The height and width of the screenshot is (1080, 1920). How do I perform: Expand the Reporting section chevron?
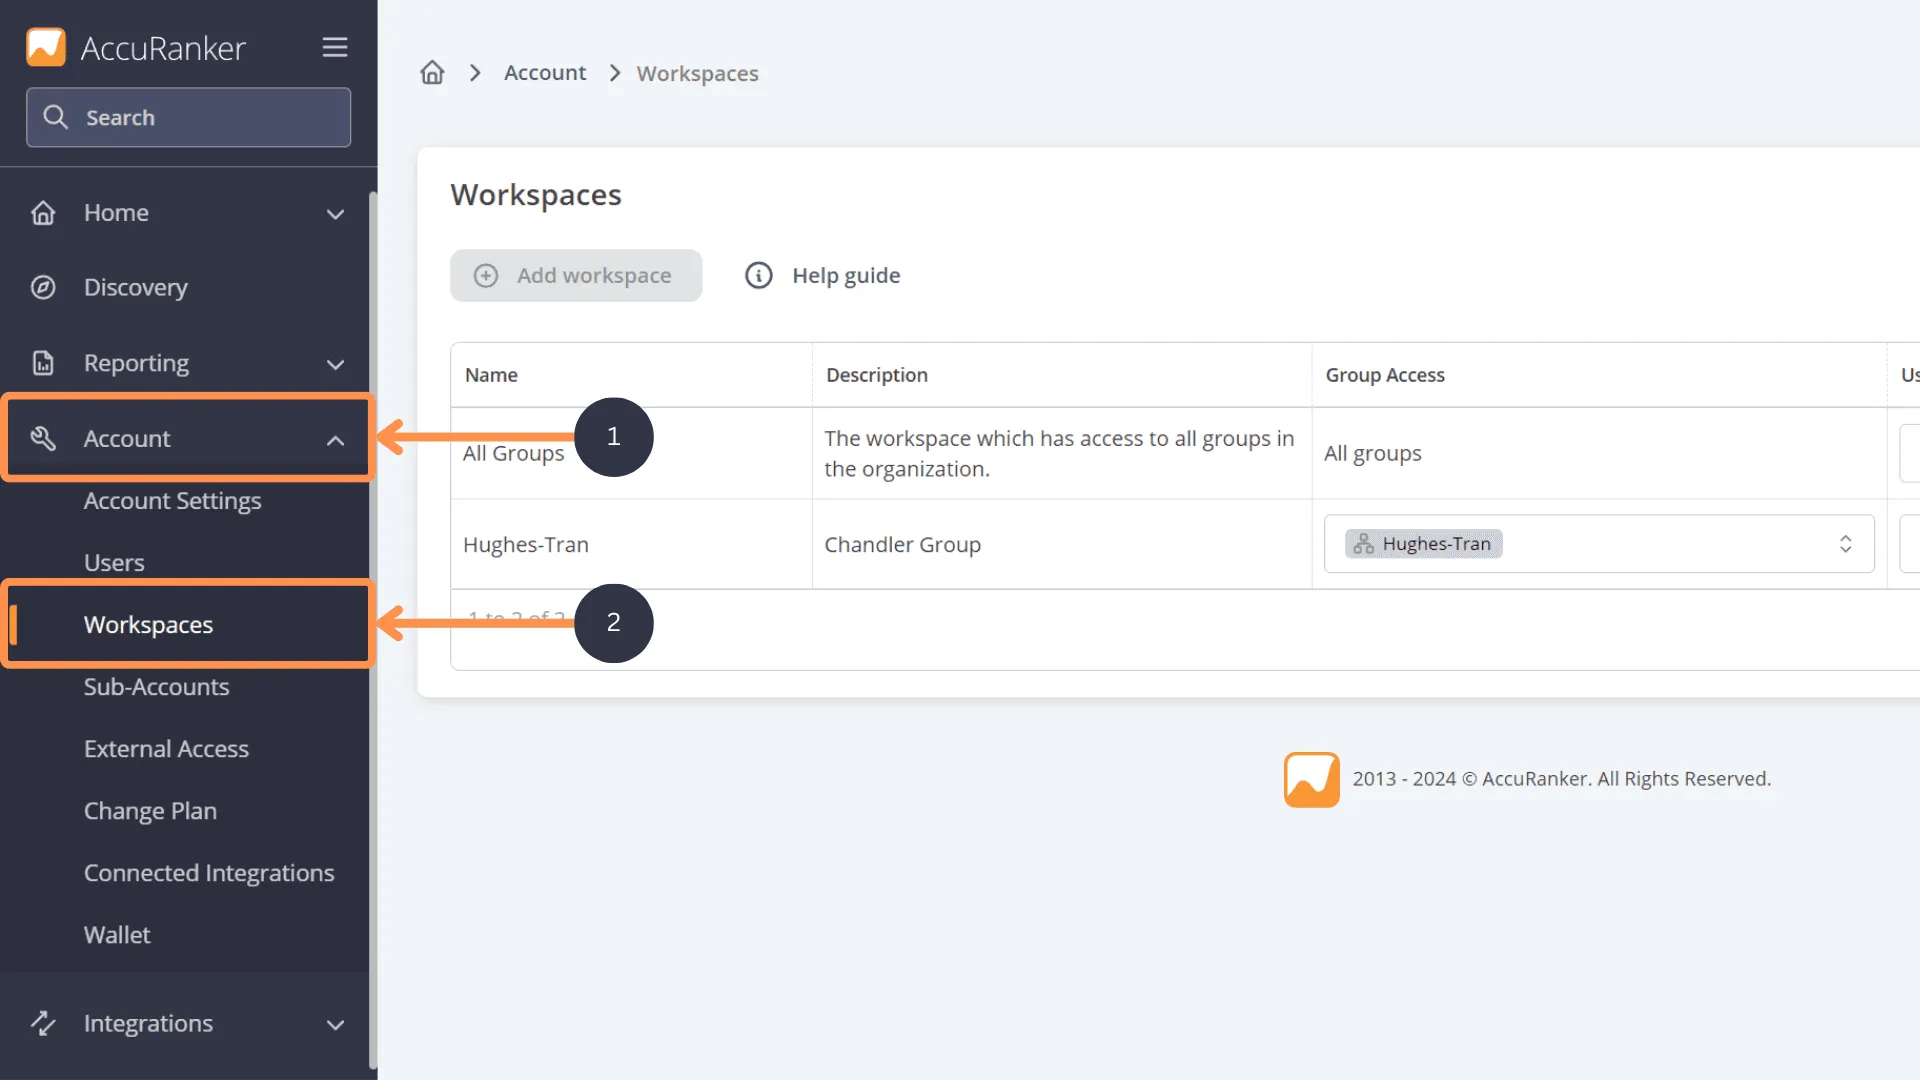335,364
